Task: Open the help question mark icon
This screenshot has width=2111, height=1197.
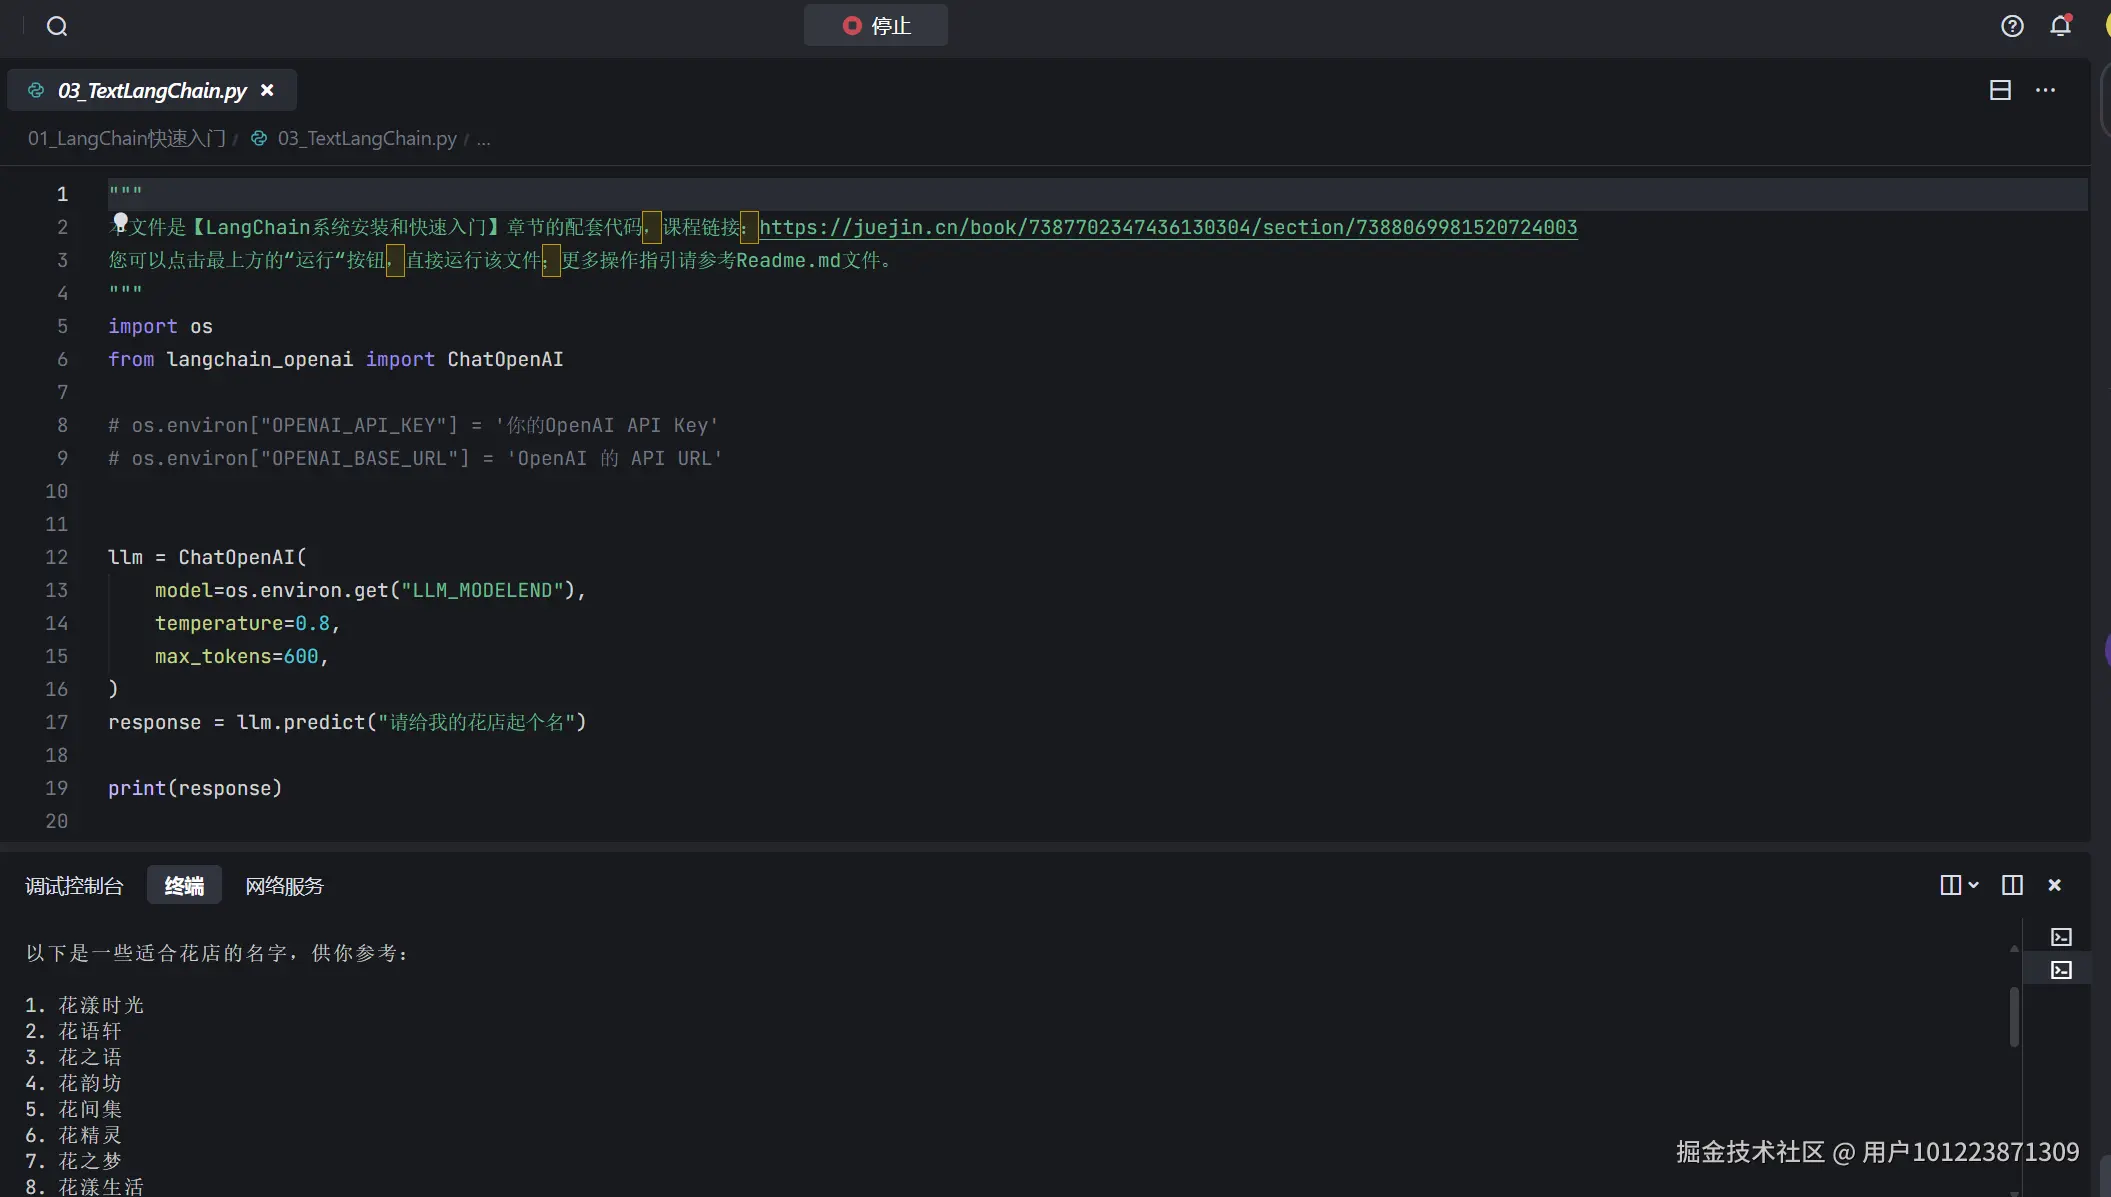Action: pos(2012,26)
